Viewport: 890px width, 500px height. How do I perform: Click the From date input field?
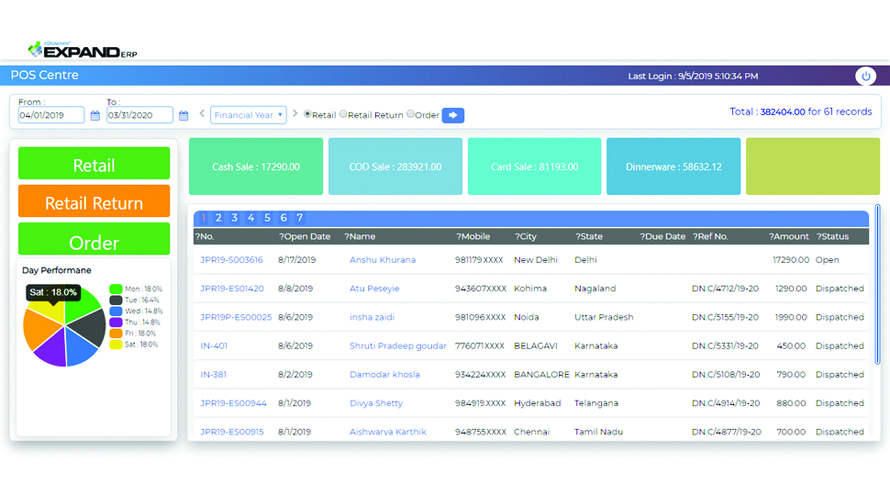point(51,116)
